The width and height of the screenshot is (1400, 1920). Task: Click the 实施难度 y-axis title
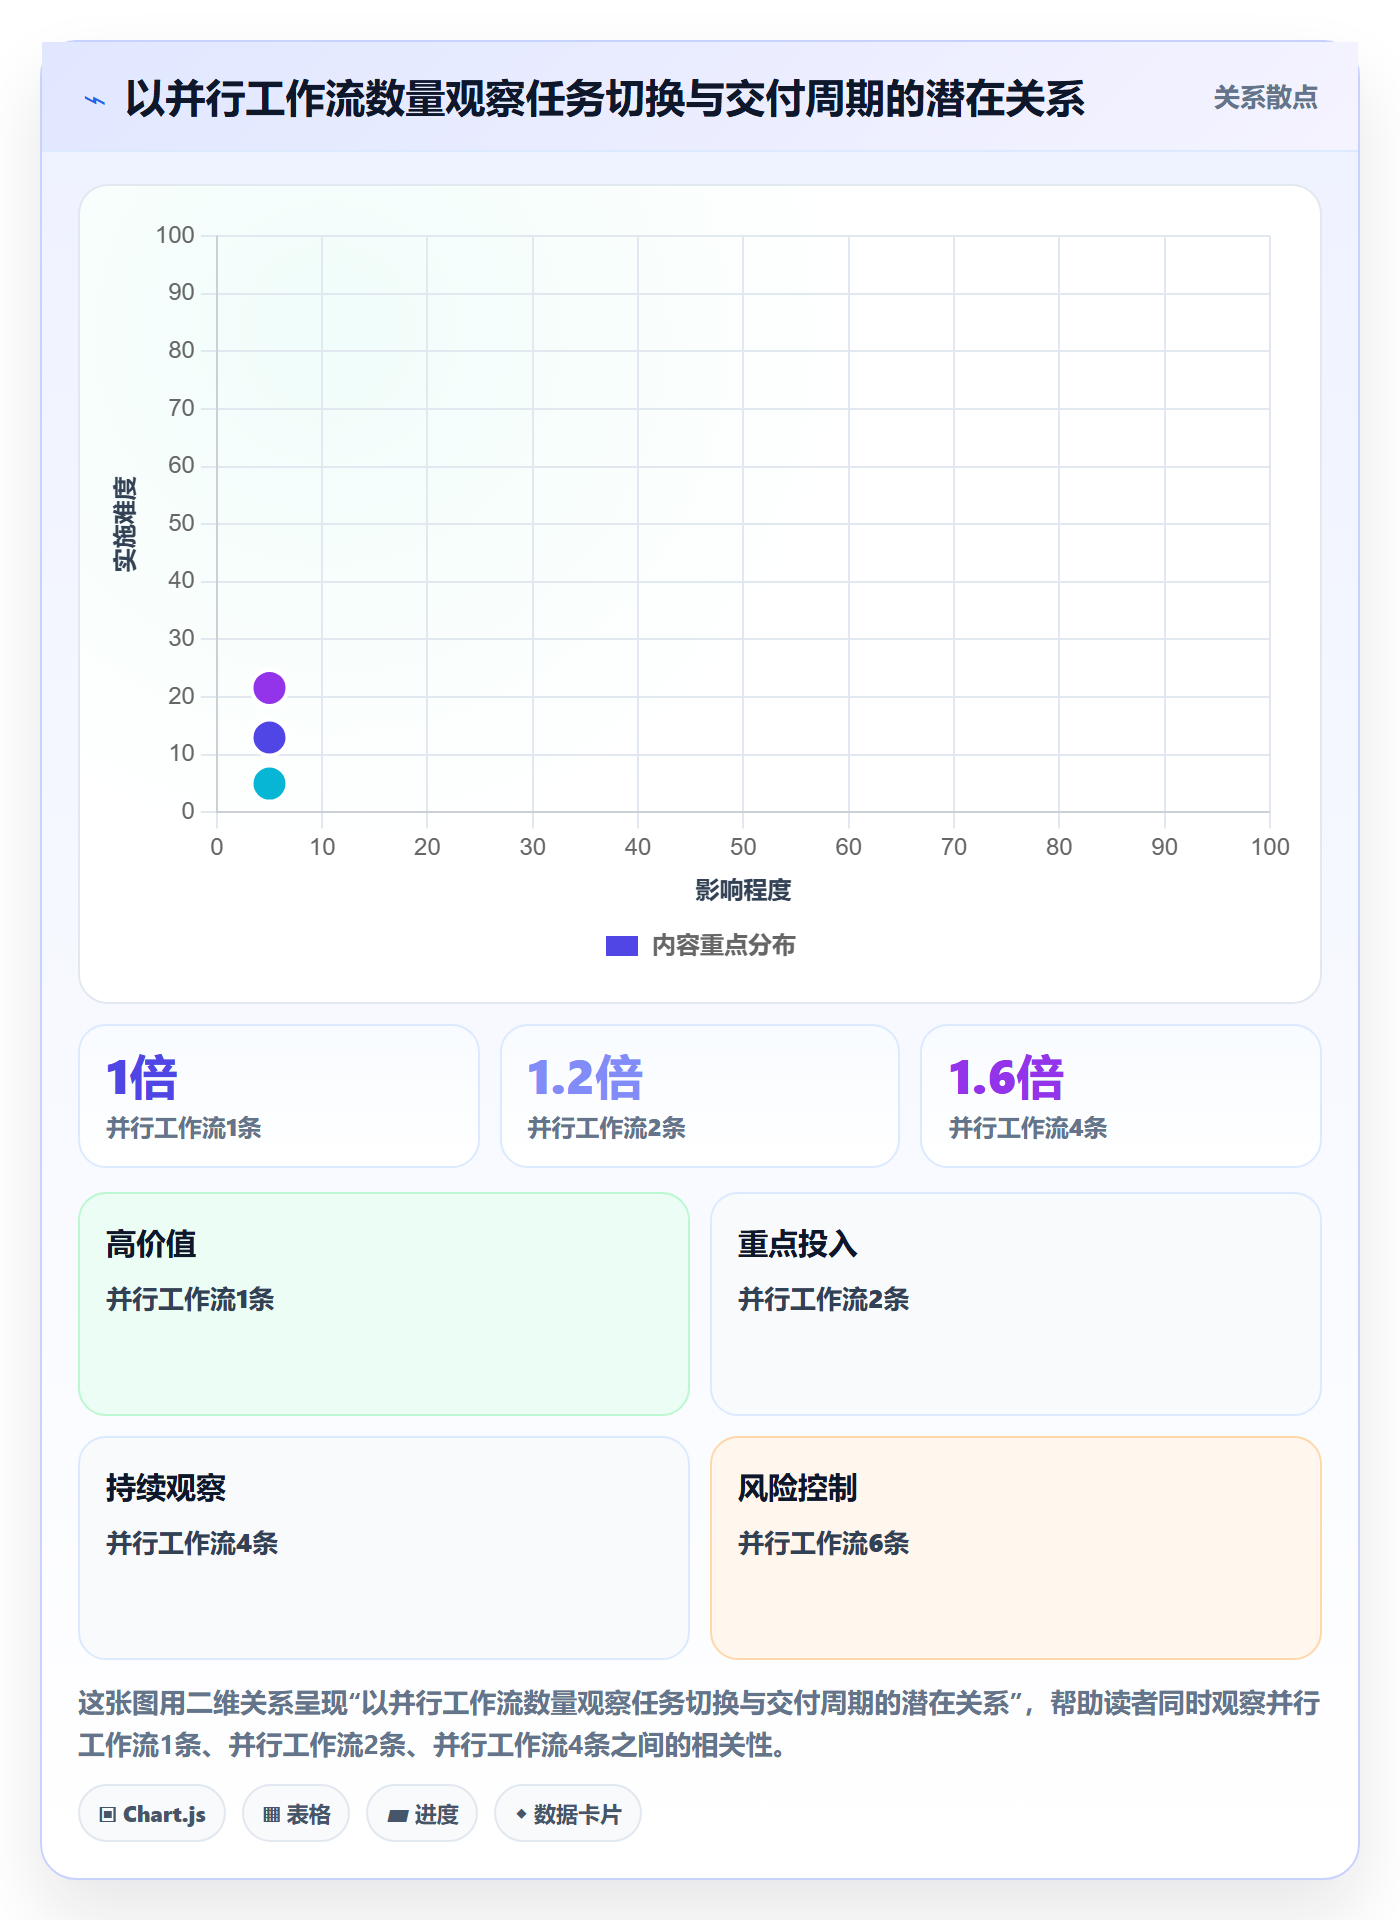coord(125,524)
